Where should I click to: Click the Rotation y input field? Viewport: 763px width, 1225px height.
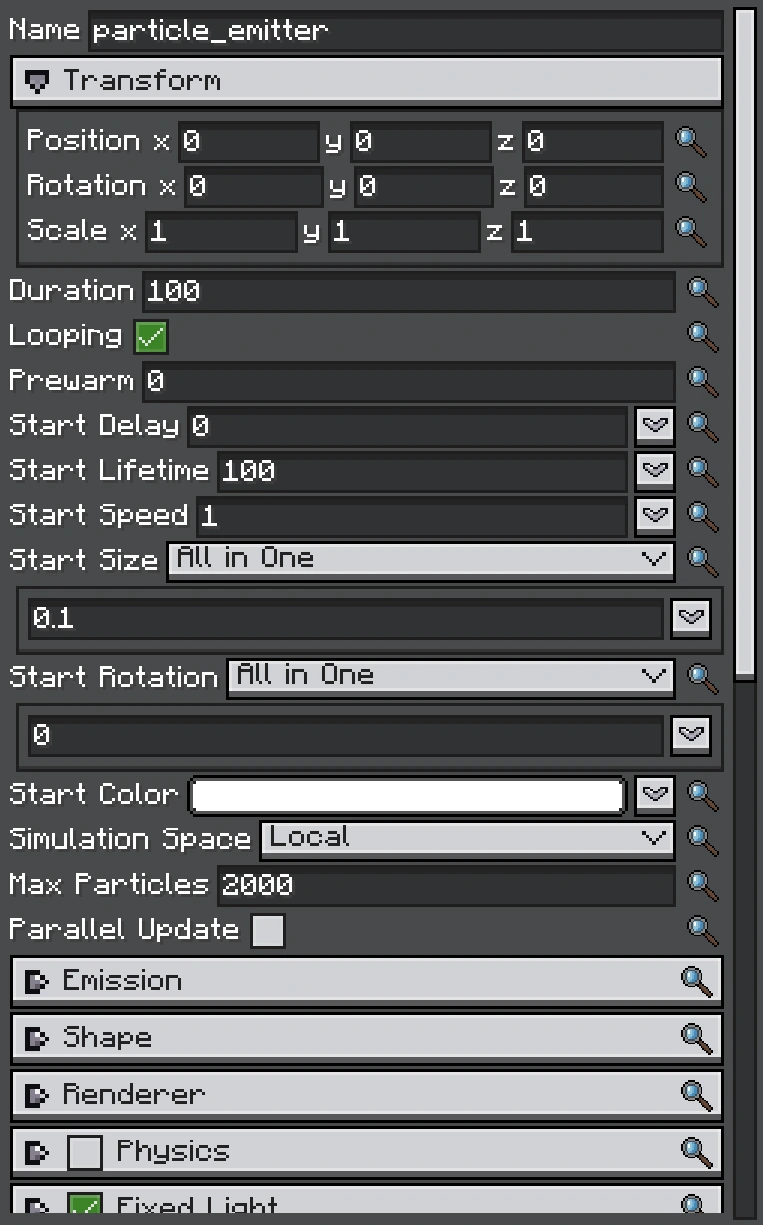click(424, 187)
